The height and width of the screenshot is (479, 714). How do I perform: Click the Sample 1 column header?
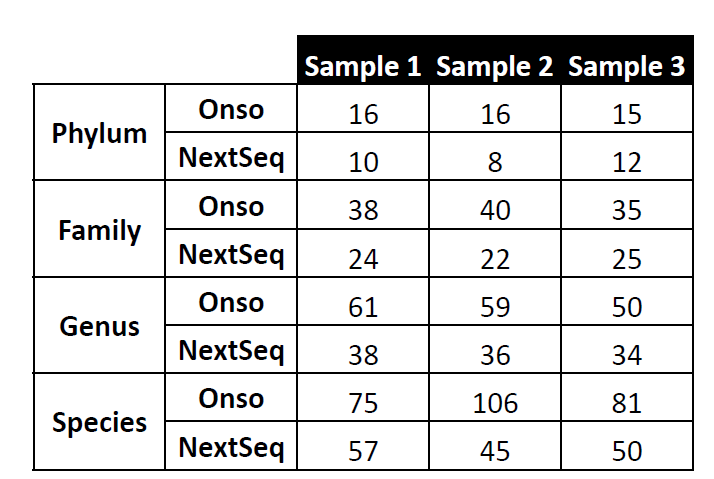[363, 67]
